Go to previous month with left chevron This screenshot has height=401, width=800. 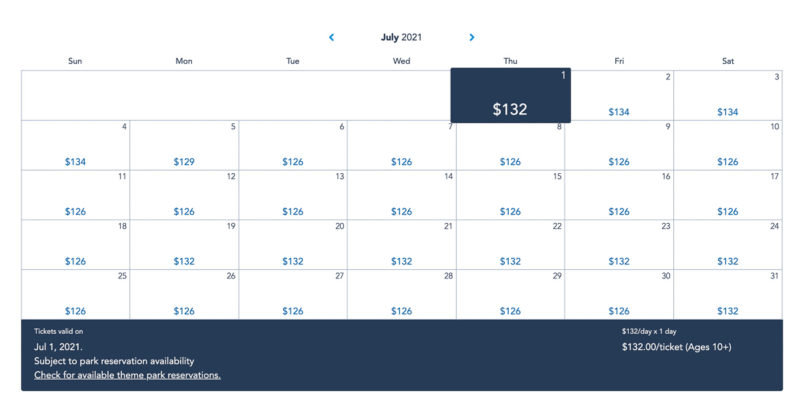332,37
